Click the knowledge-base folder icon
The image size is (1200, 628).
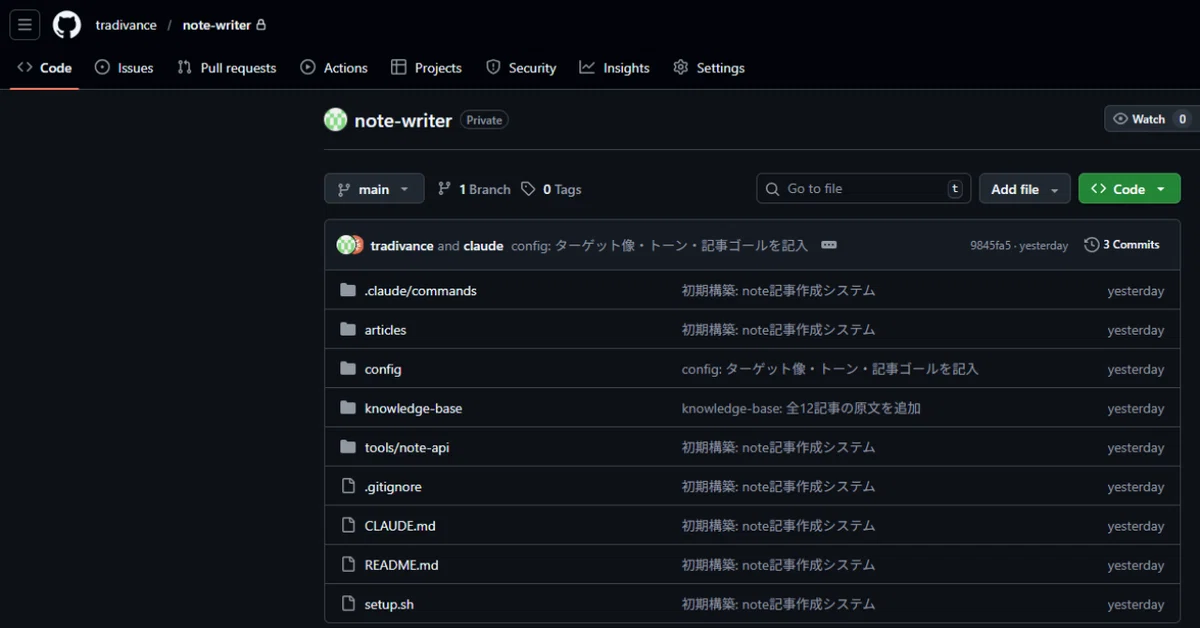point(348,408)
